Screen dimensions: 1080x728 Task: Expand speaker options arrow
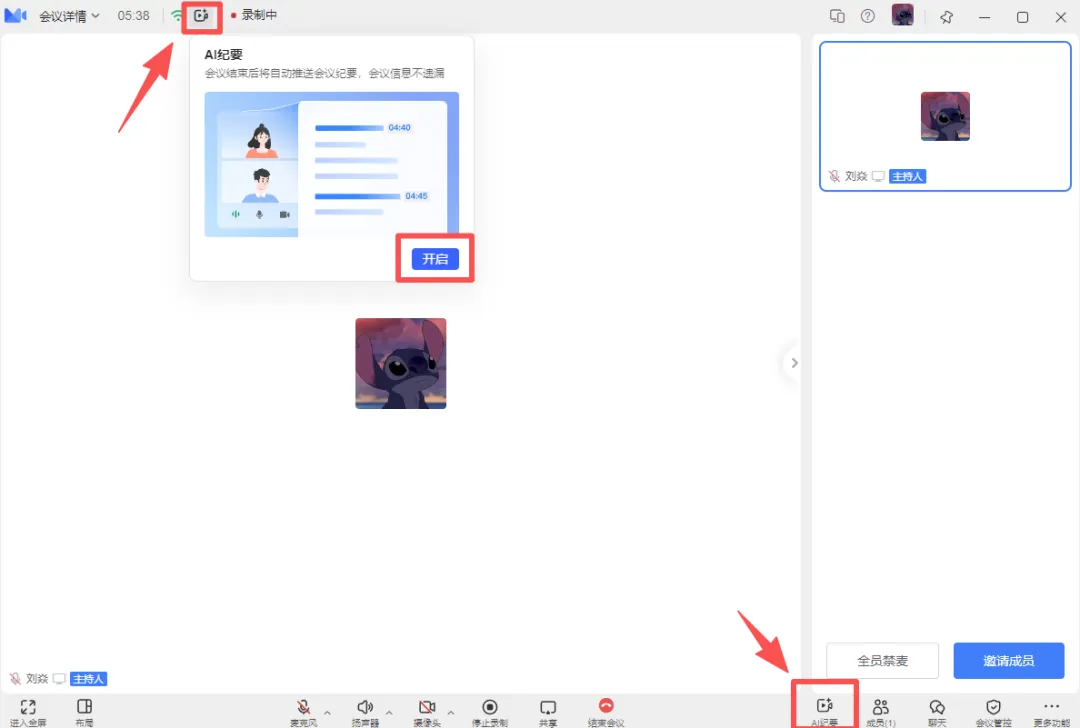click(x=389, y=712)
